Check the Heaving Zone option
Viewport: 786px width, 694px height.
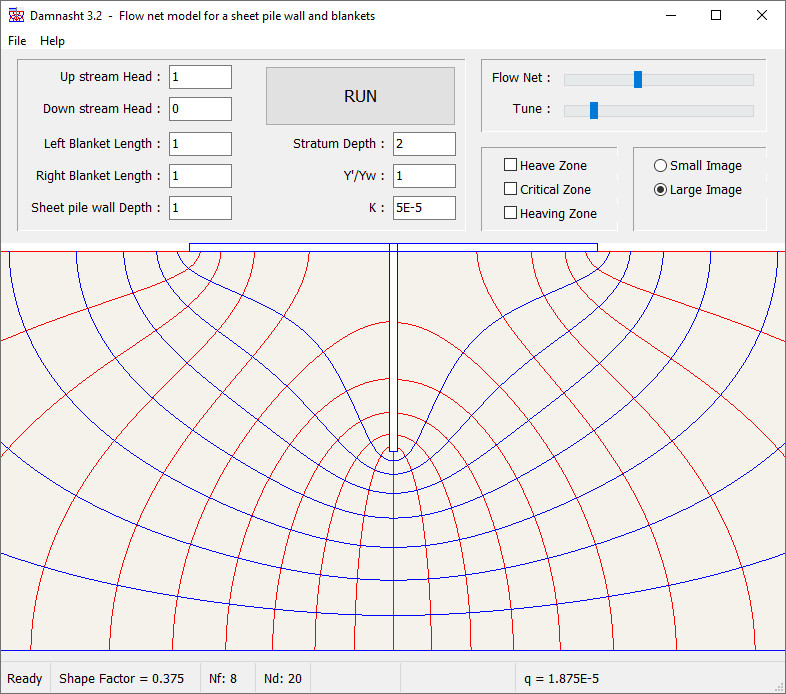[511, 213]
